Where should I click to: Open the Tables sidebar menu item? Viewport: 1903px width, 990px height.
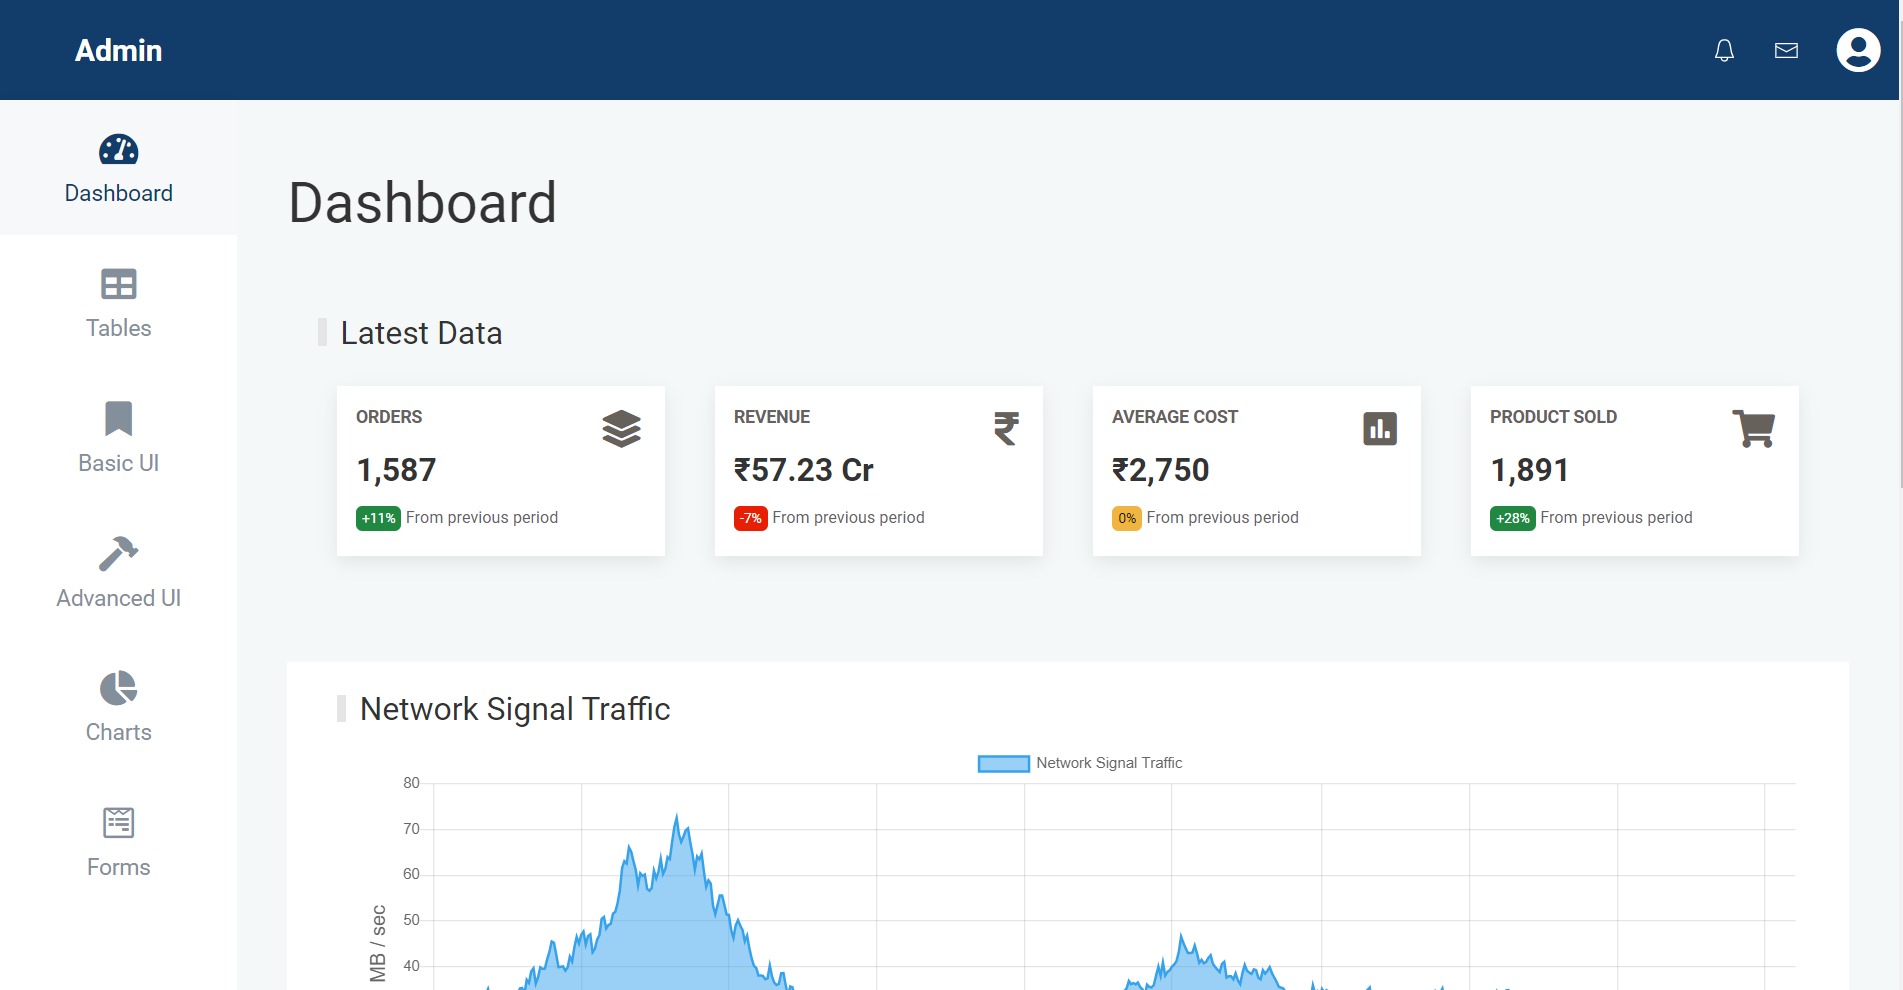click(x=118, y=303)
